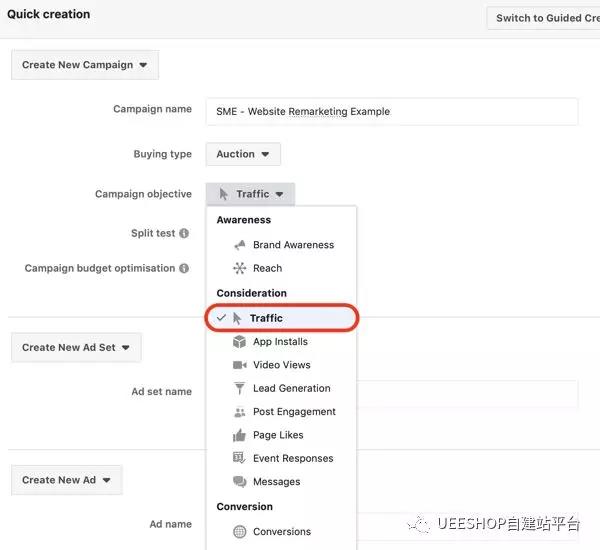
Task: Click the Split test info icon
Action: pos(184,233)
